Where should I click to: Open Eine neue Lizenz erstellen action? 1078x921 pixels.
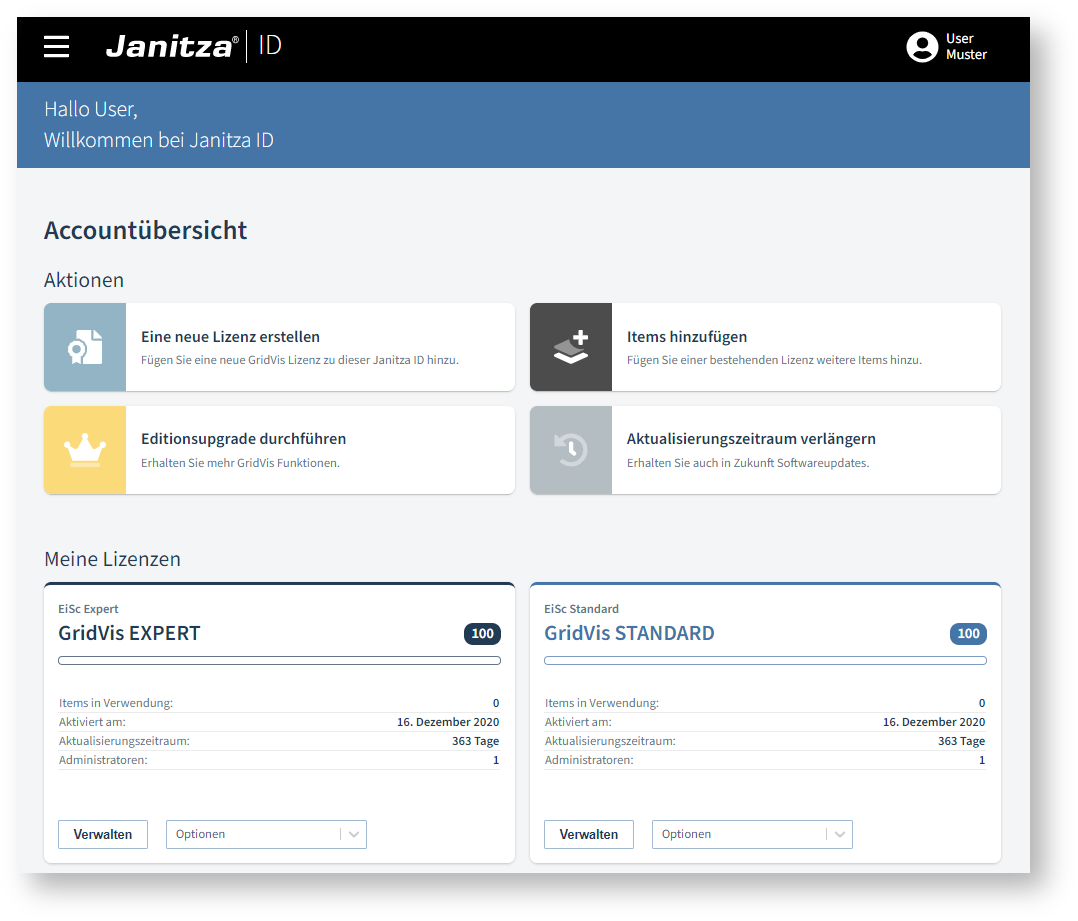[x=279, y=347]
